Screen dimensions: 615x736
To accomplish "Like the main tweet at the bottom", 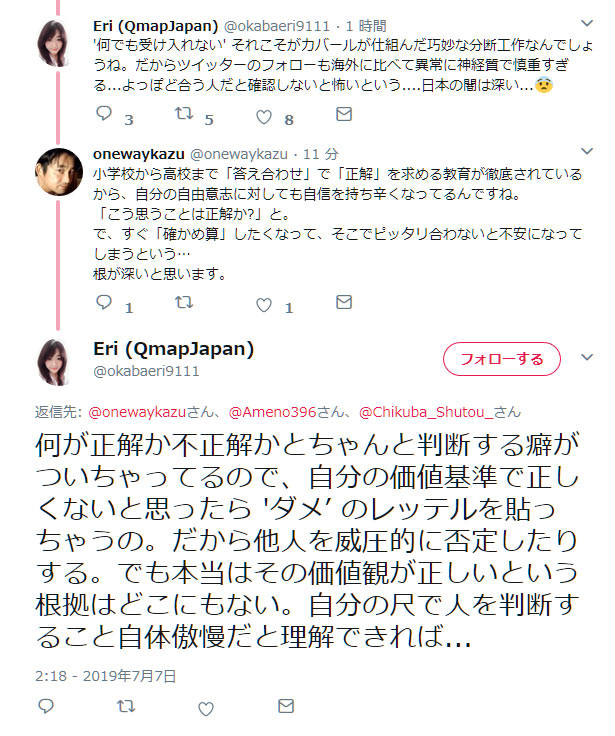I will point(206,709).
